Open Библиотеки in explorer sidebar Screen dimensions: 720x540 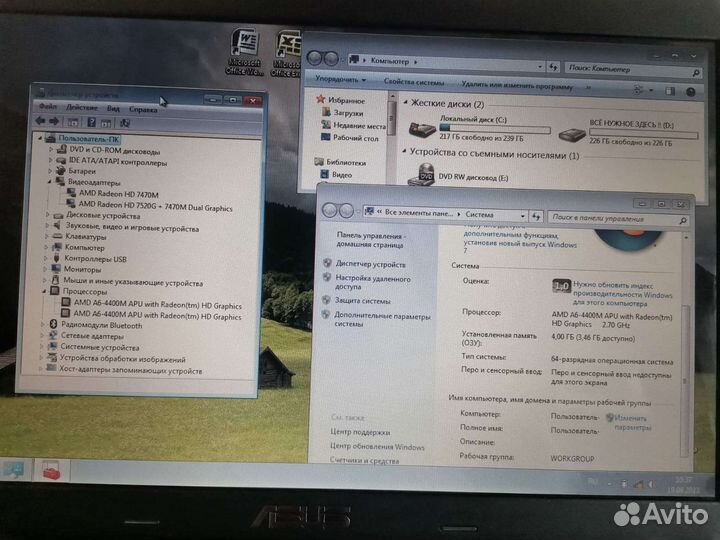point(340,162)
